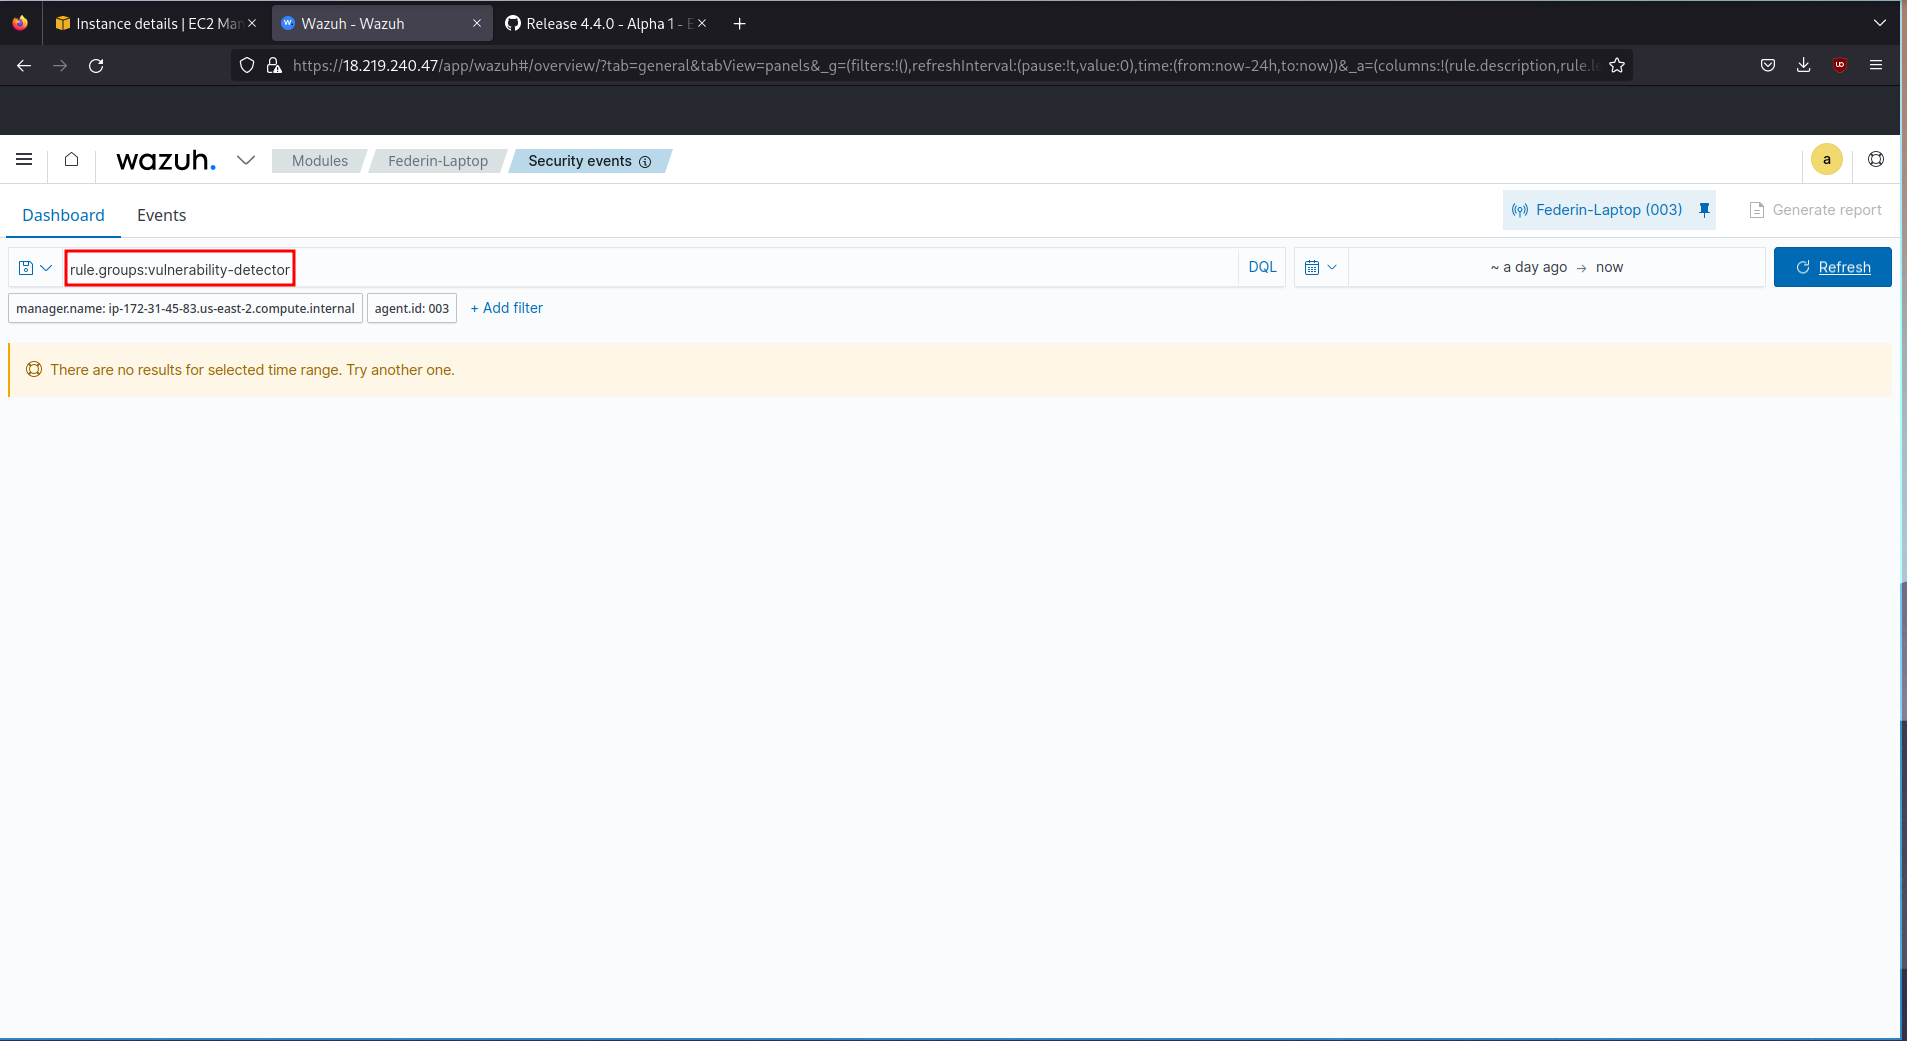Expand the date picker chevron beside the calendar

tap(1334, 267)
